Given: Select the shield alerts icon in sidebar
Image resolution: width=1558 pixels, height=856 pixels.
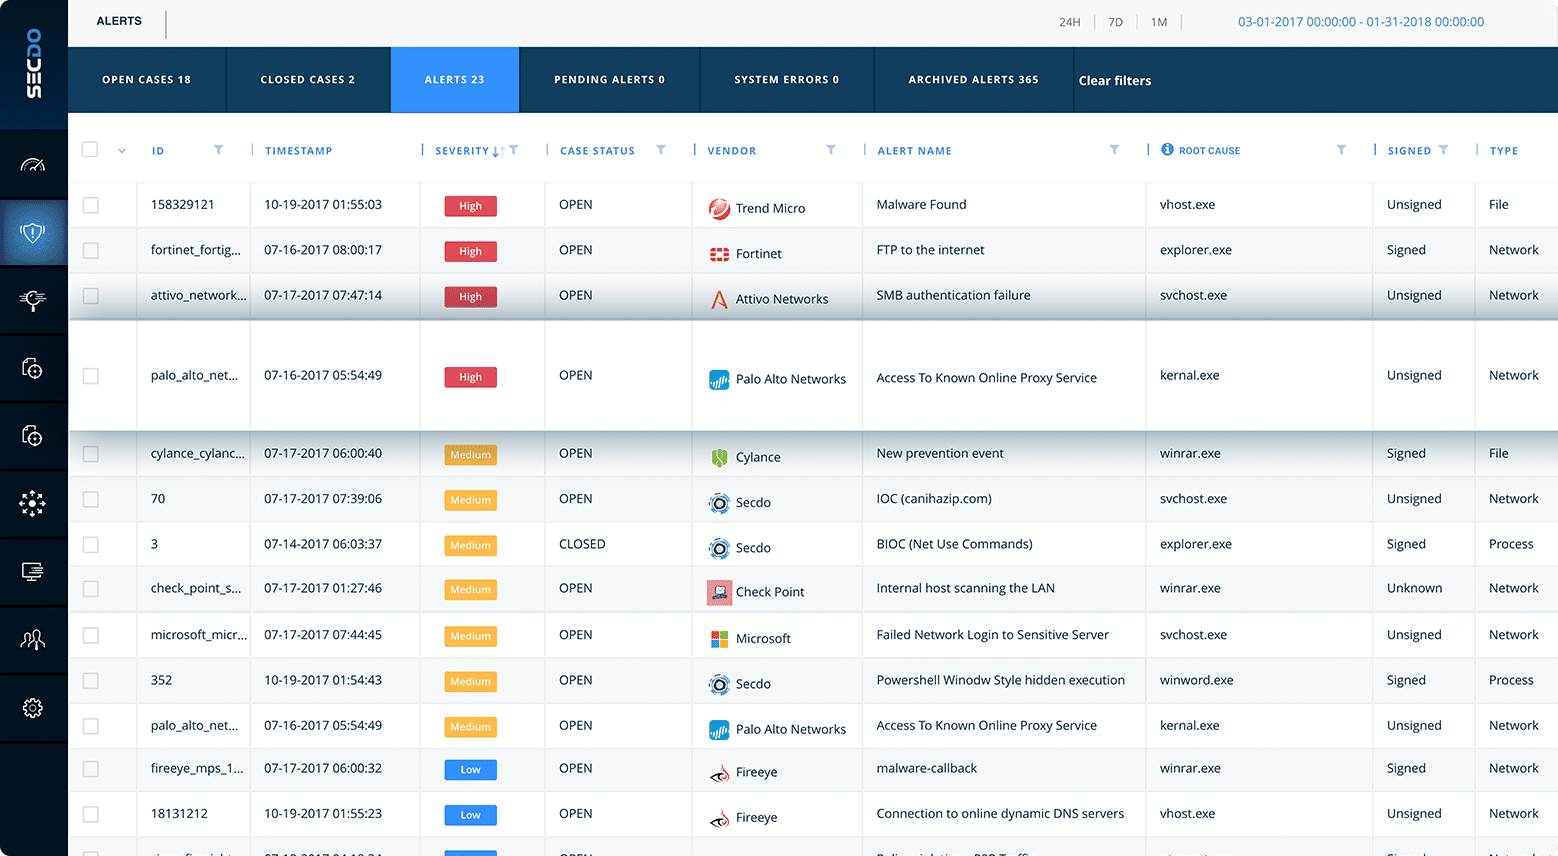Looking at the screenshot, I should 33,233.
